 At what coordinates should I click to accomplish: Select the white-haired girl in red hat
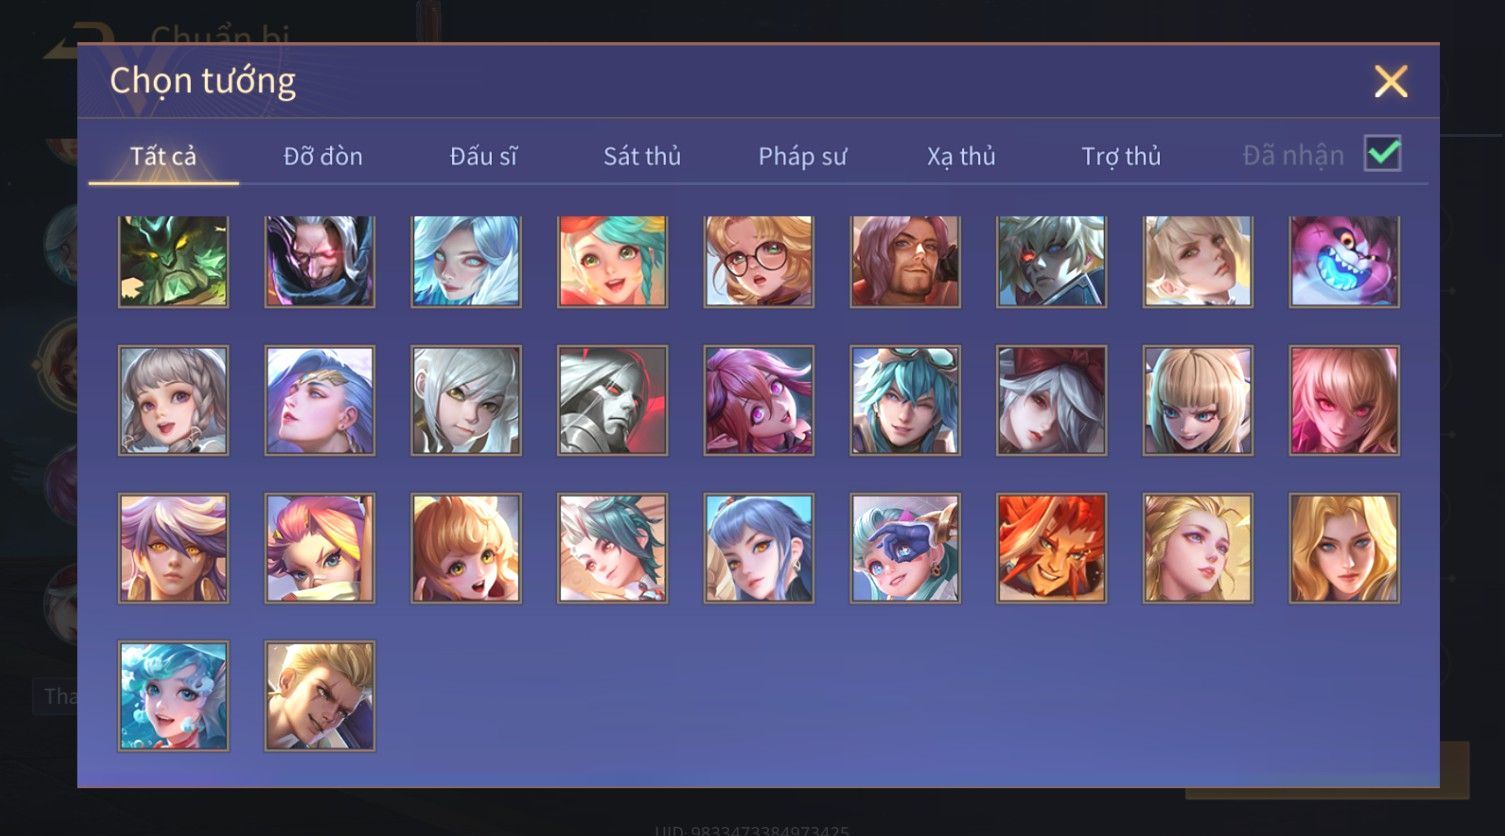click(1051, 401)
